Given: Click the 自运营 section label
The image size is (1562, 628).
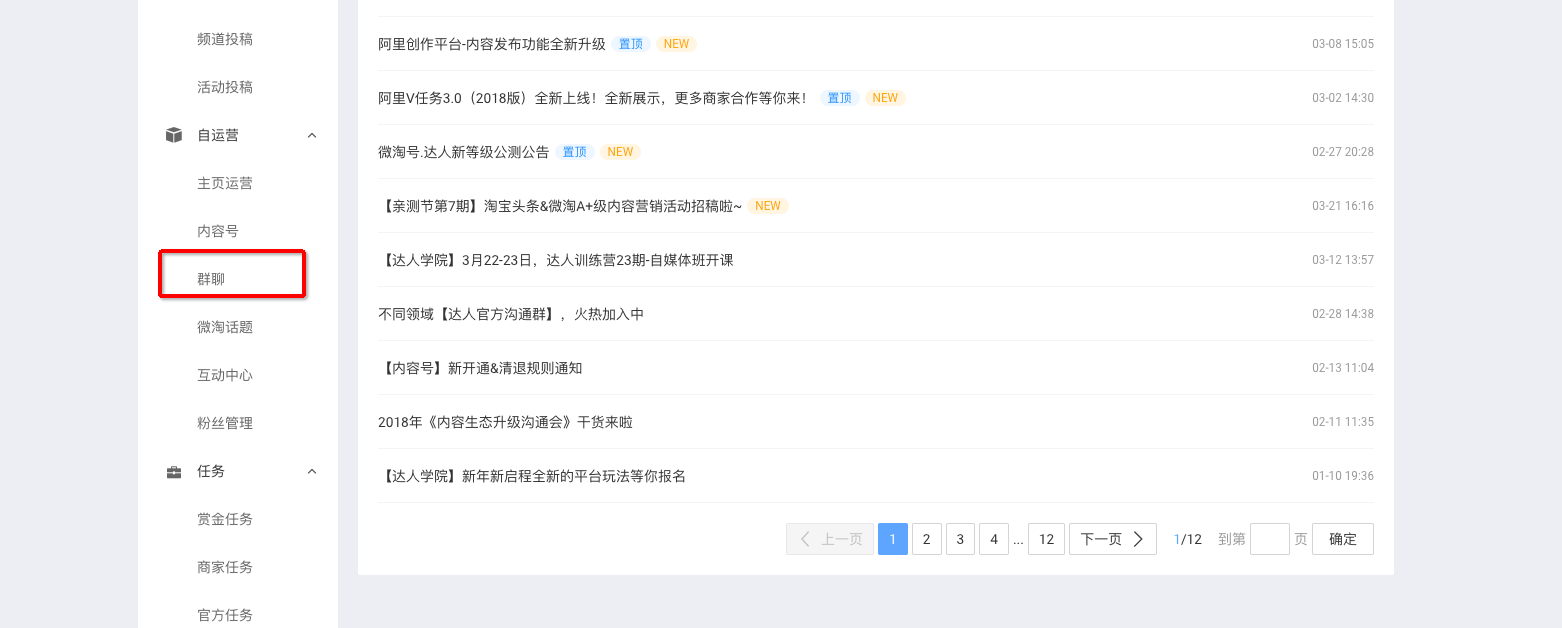Looking at the screenshot, I should point(218,135).
